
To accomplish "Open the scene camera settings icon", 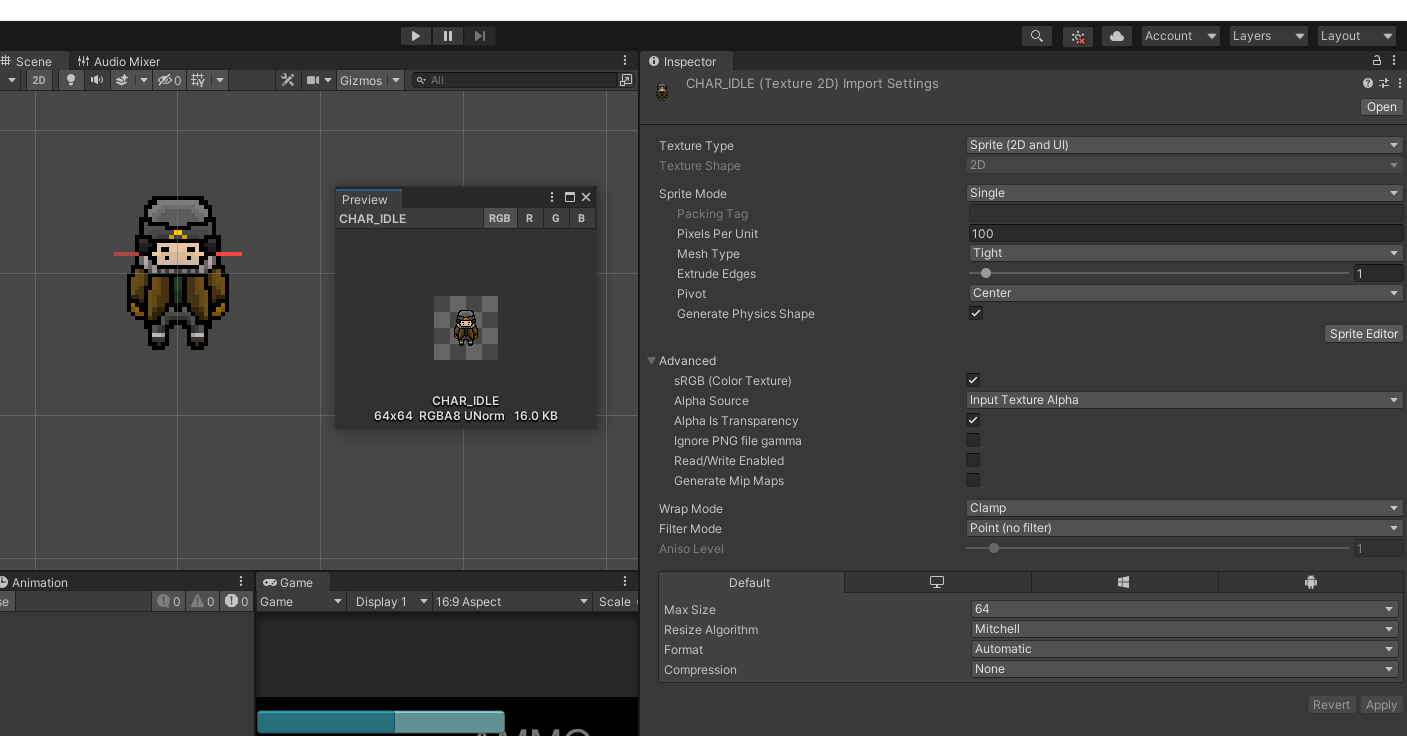I will 313,80.
